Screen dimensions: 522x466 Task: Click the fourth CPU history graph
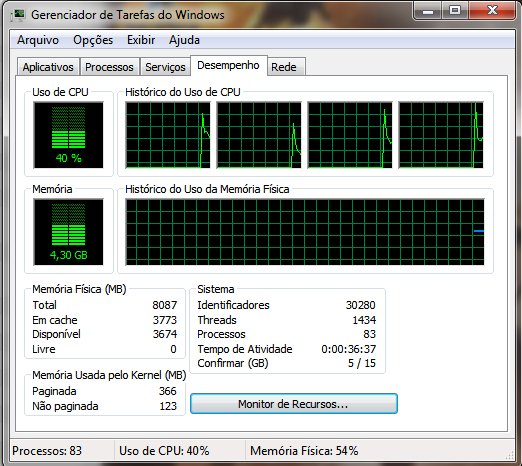[x=441, y=135]
